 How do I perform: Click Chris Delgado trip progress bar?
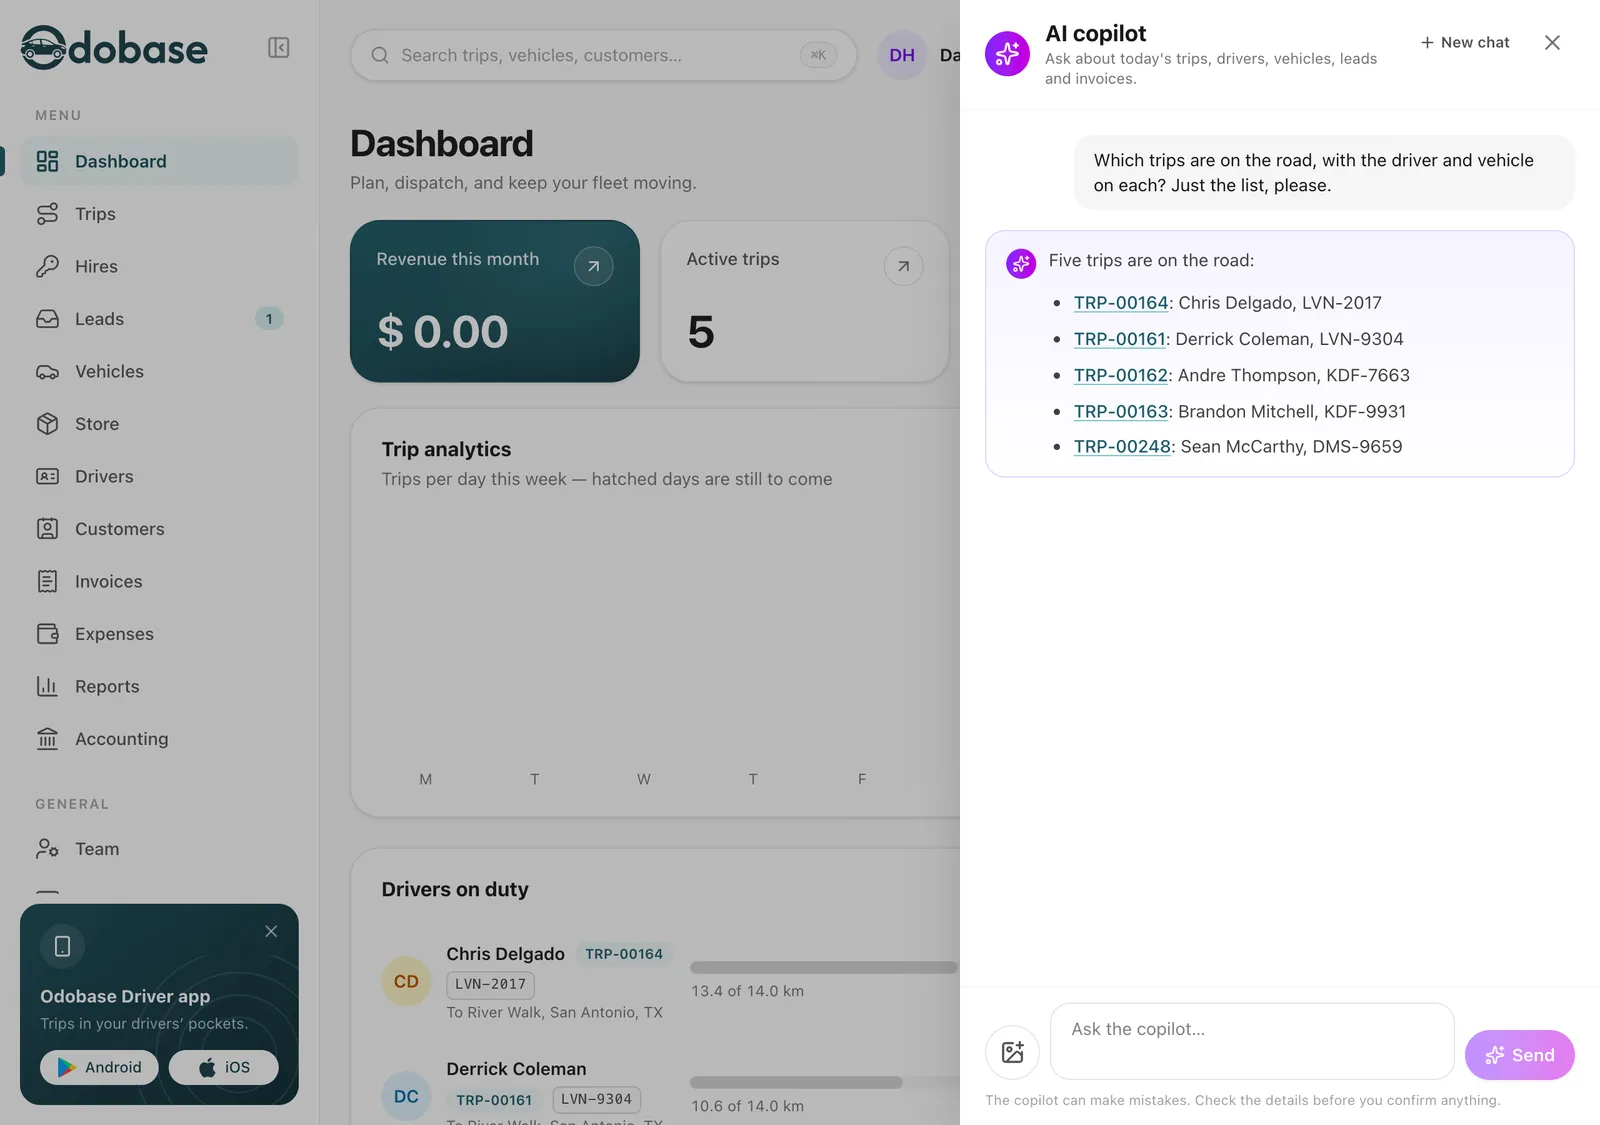coord(823,967)
